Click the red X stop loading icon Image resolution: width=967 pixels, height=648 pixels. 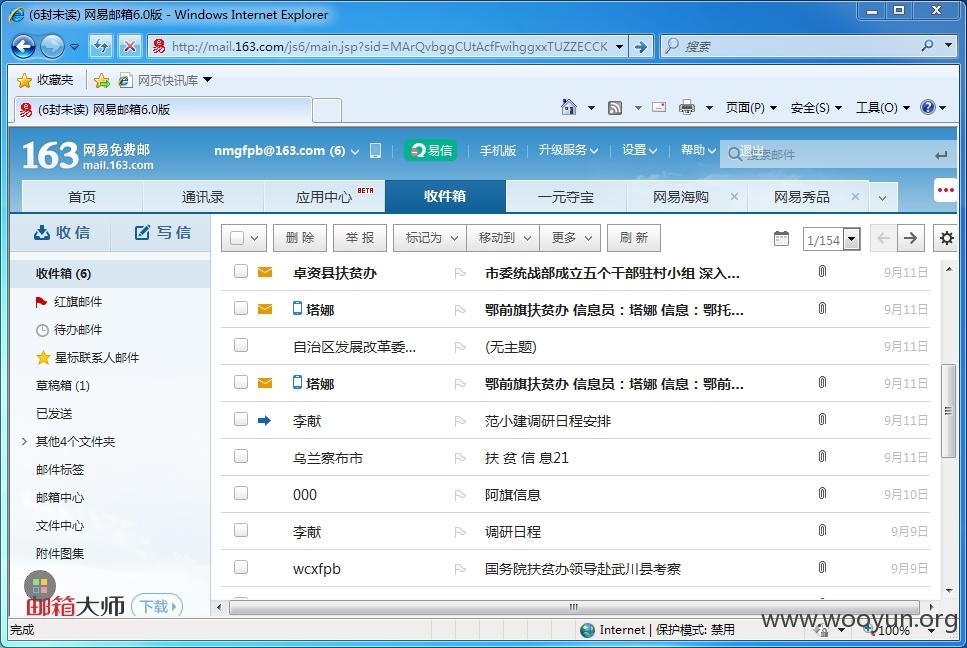[x=130, y=46]
